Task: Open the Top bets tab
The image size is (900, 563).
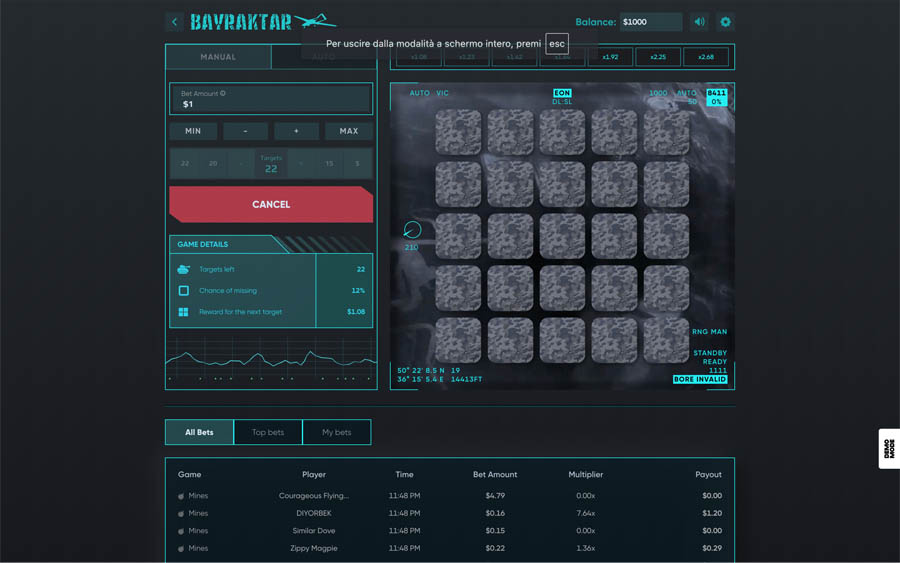Action: click(268, 432)
